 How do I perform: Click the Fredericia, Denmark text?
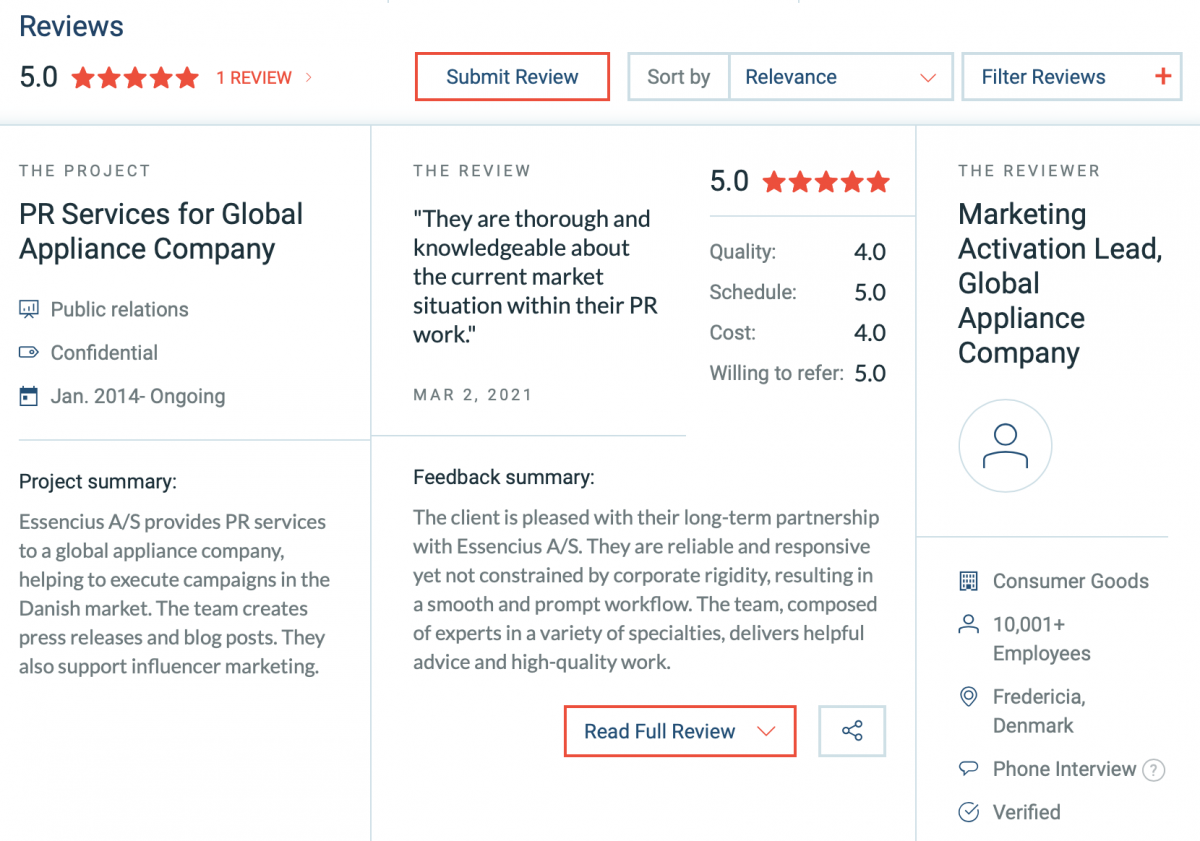(1039, 711)
